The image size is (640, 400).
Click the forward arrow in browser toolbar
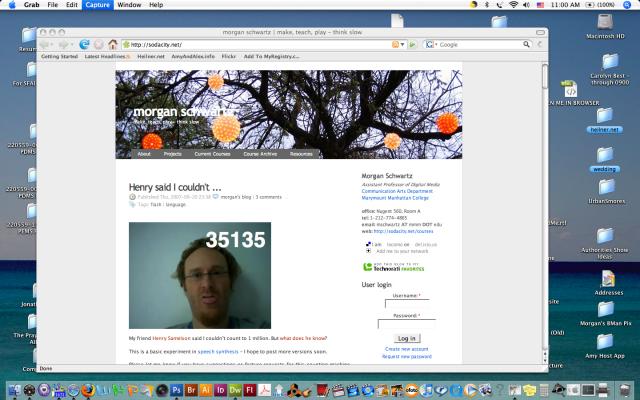[63, 44]
